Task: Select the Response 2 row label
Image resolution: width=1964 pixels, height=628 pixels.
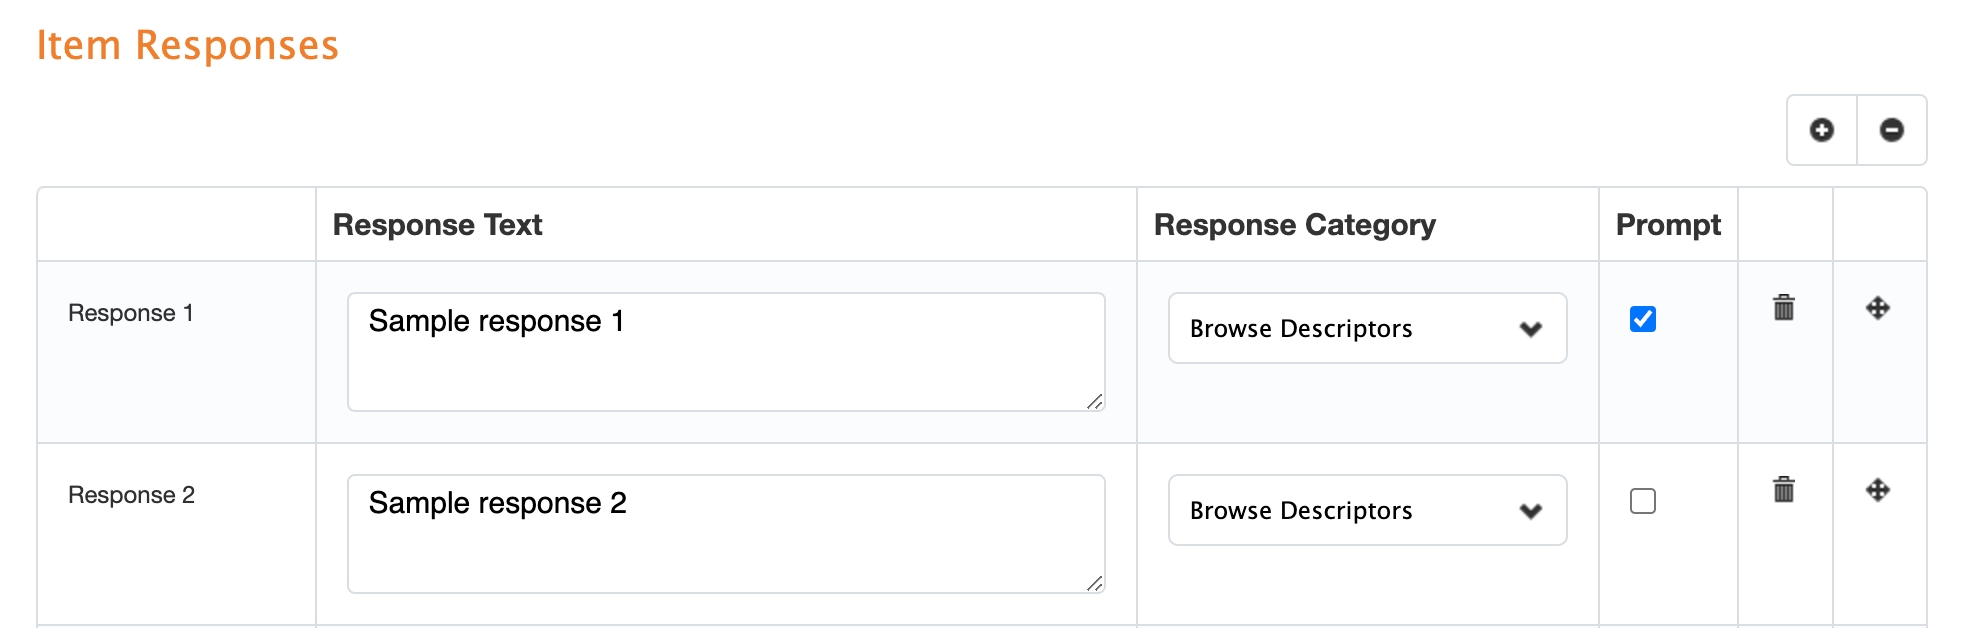Action: click(131, 495)
